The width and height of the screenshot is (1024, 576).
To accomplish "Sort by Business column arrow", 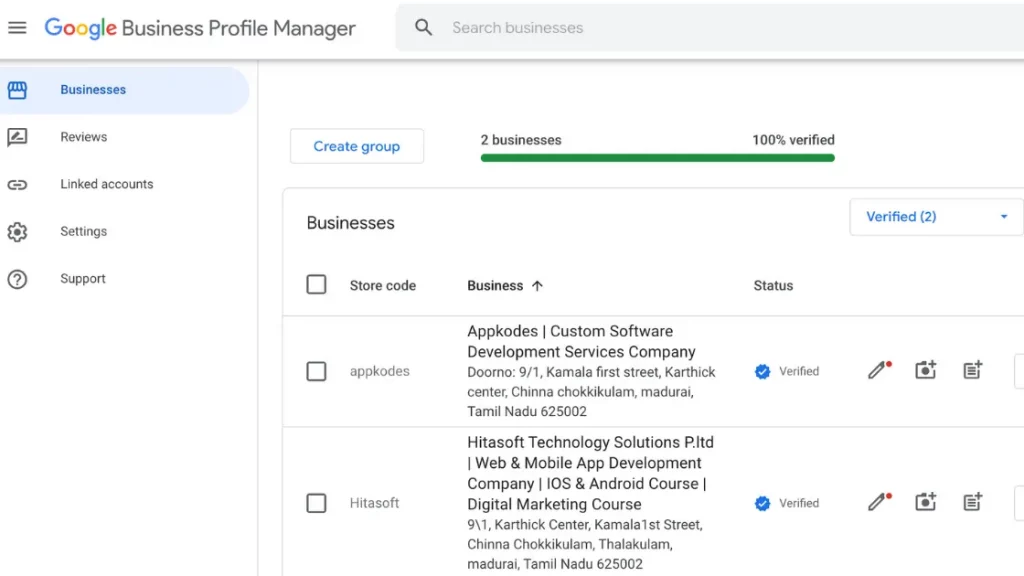I will click(x=537, y=285).
